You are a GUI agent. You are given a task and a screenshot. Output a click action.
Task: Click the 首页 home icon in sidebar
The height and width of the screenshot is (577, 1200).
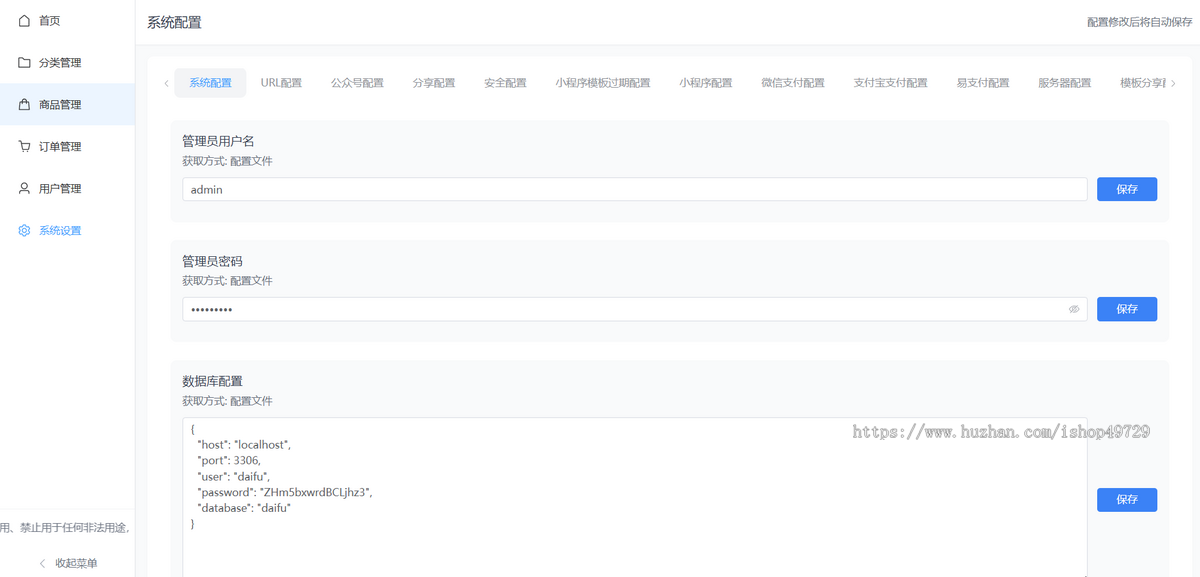pos(24,21)
